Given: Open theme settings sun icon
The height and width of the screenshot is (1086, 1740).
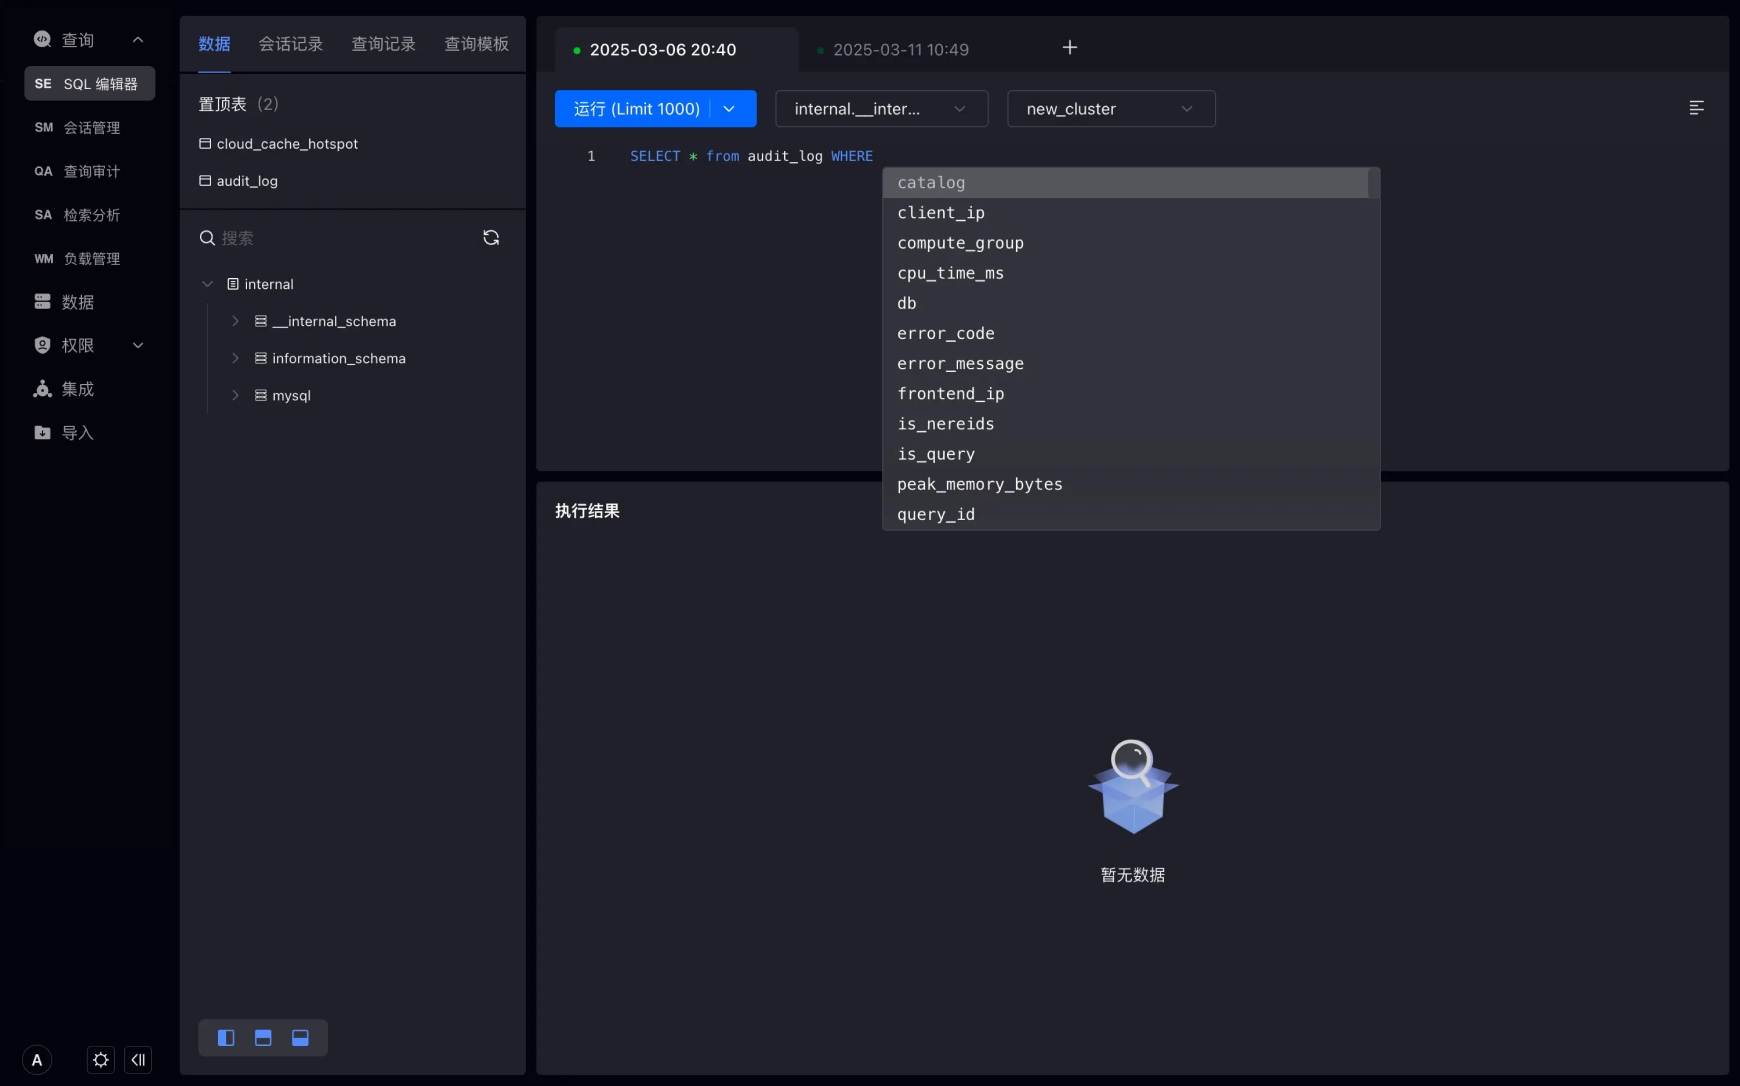Looking at the screenshot, I should pos(101,1060).
